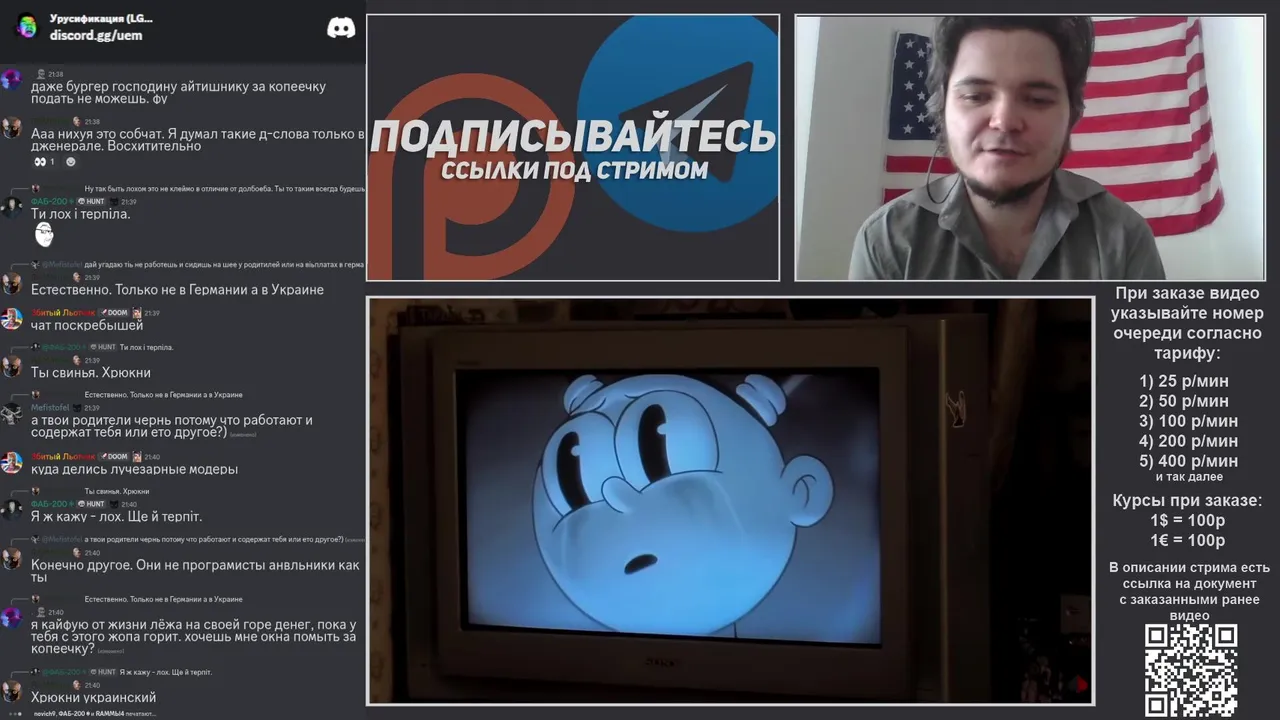Click avatar beside 'Ааа ... это собчат' message
The image size is (1280, 720).
[11, 128]
